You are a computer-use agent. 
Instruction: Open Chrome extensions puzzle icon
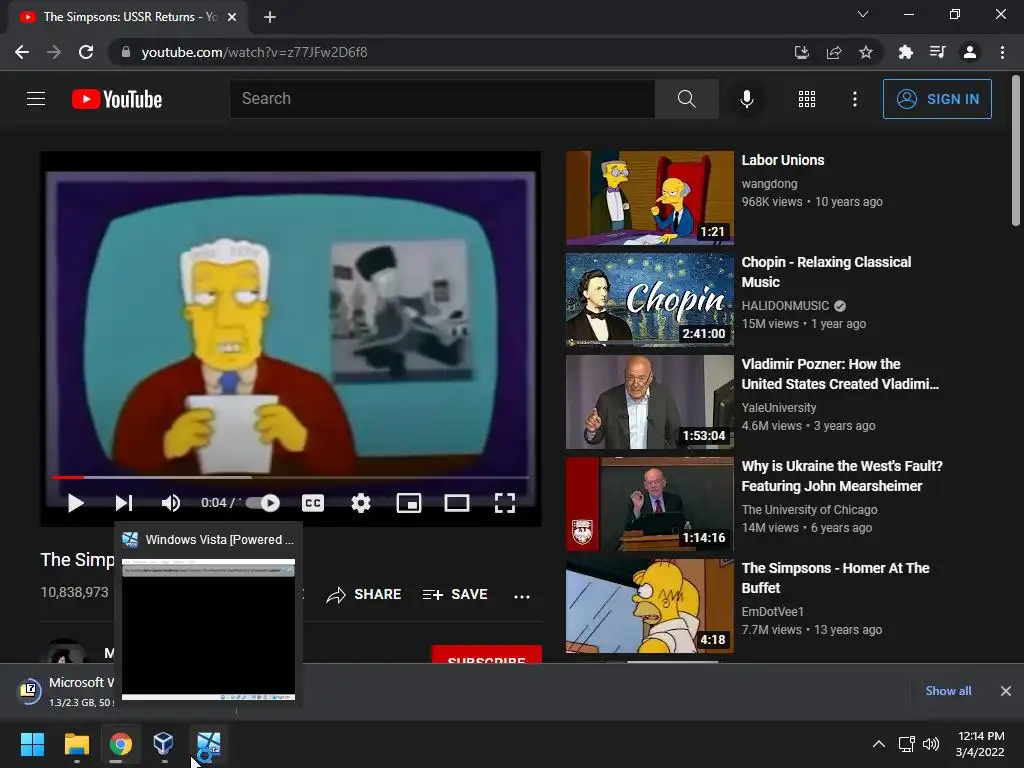[x=905, y=52]
